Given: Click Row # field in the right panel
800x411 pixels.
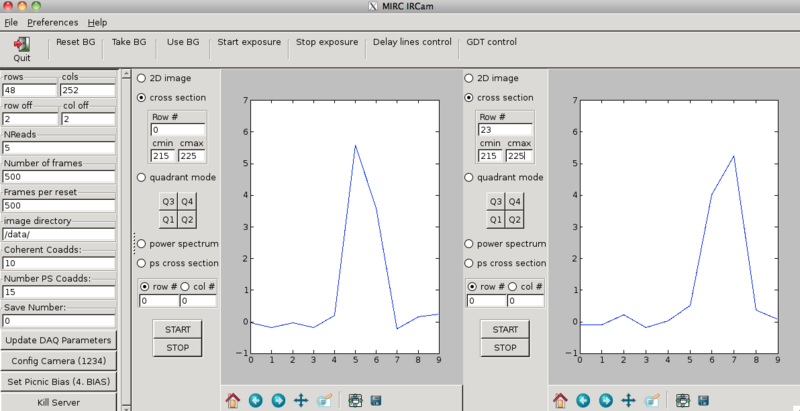Looking at the screenshot, I should pos(505,130).
